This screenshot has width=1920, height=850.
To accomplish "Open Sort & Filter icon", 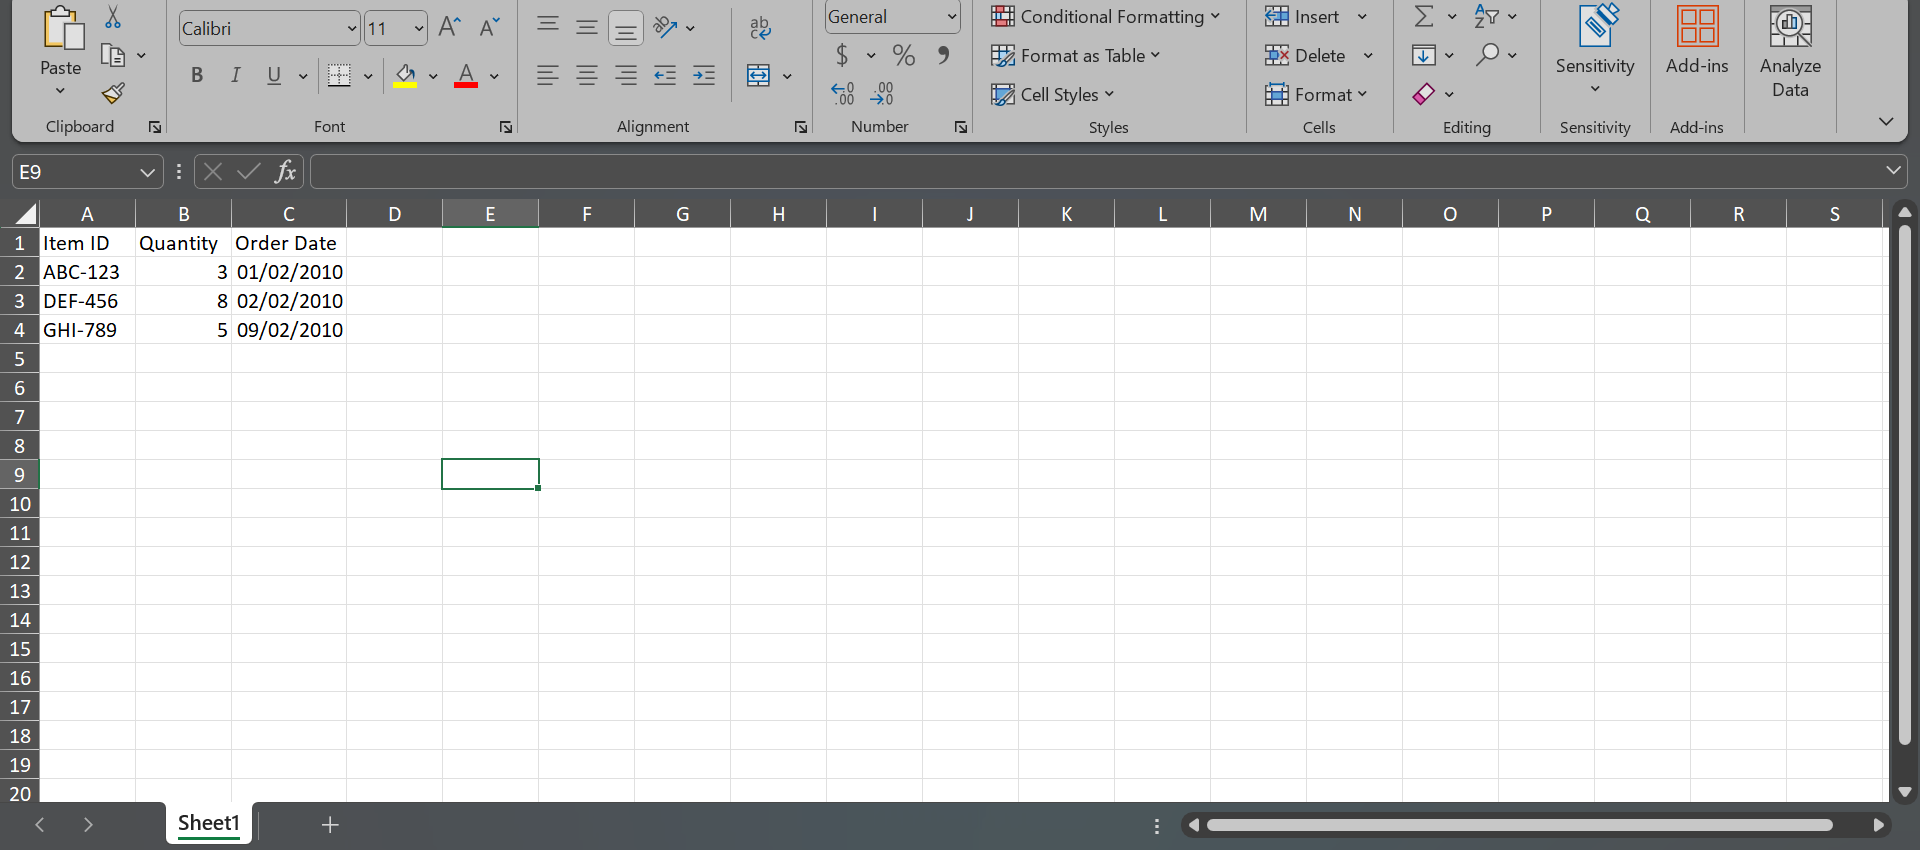I will click(x=1487, y=16).
